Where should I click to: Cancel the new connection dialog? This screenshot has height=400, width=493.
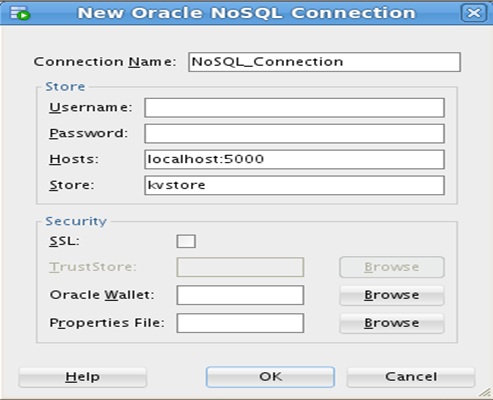[x=411, y=377]
